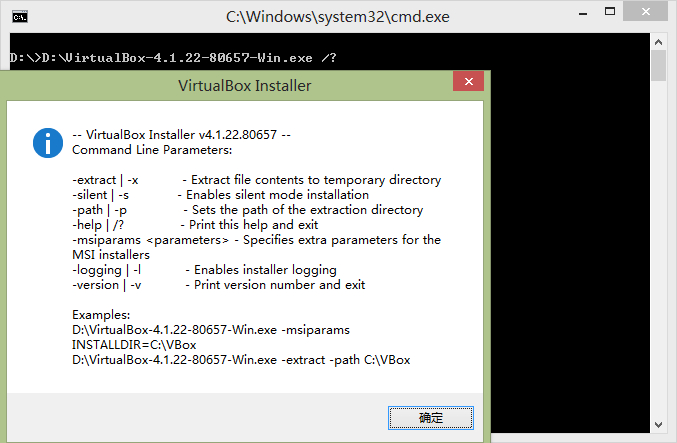Click the example line ending '-msiparams'

coord(211,330)
